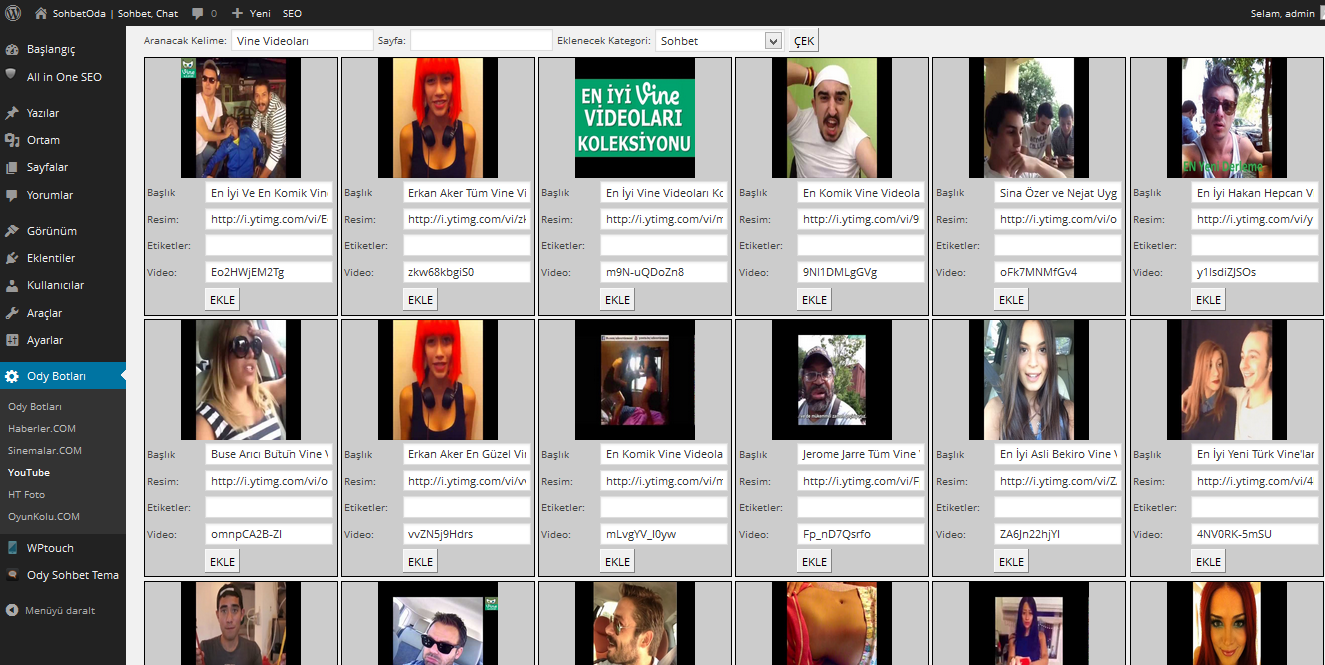Click EKLE under video Eo2HWjEM2Tg

click(x=222, y=299)
